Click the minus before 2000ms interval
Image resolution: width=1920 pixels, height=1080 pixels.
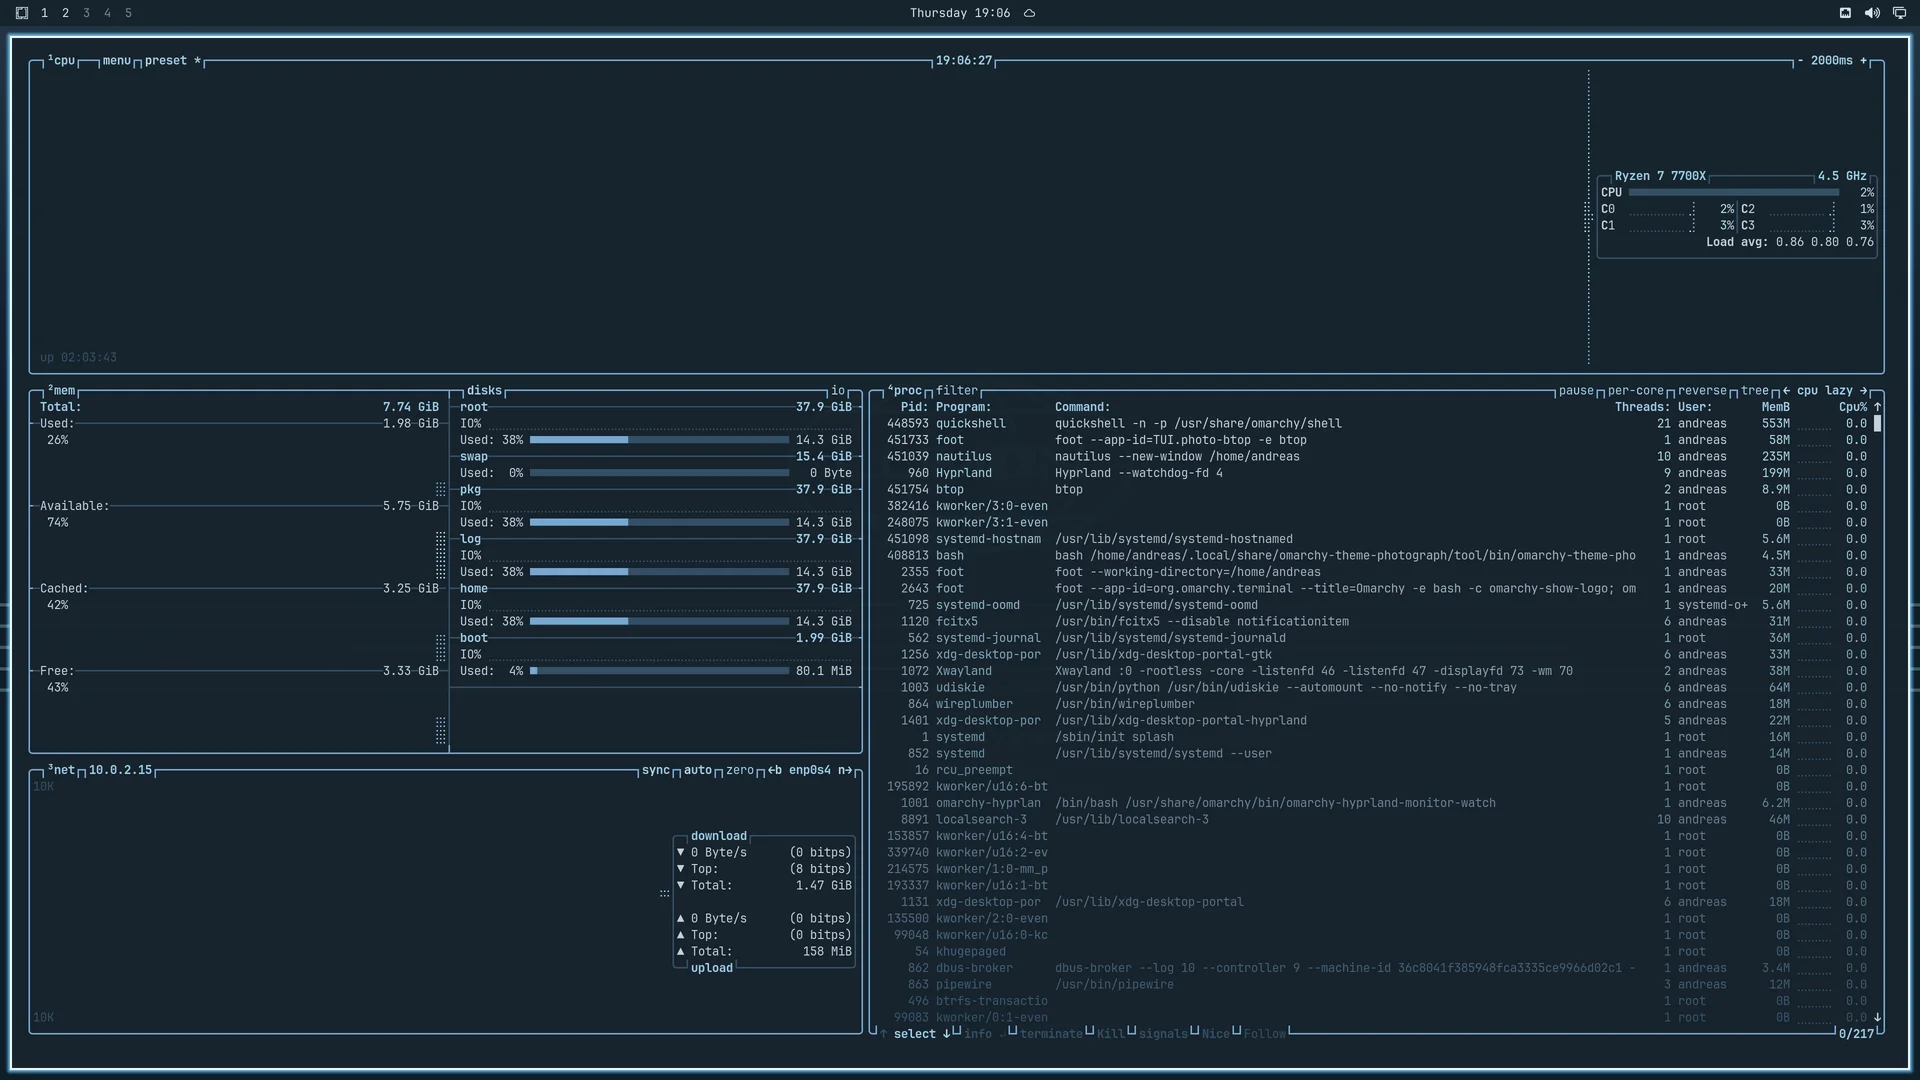click(1800, 61)
